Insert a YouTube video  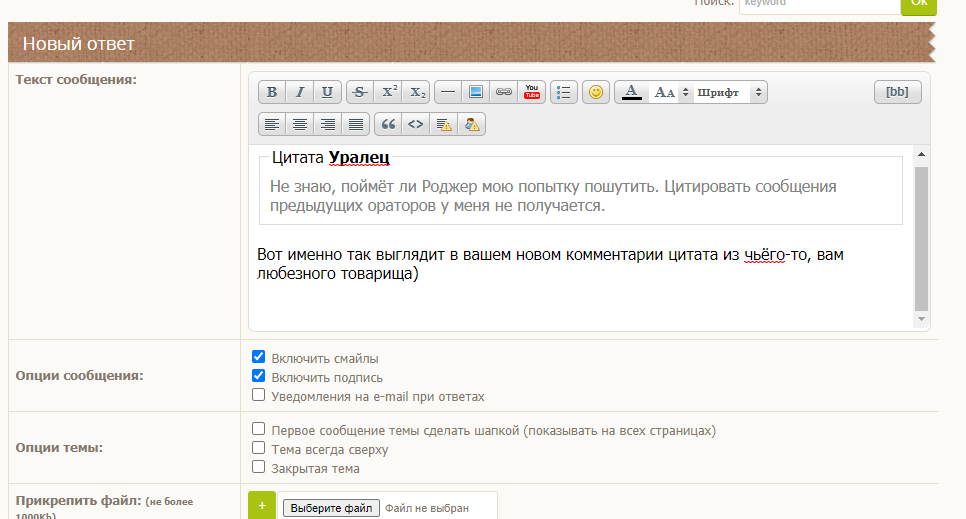click(x=531, y=92)
